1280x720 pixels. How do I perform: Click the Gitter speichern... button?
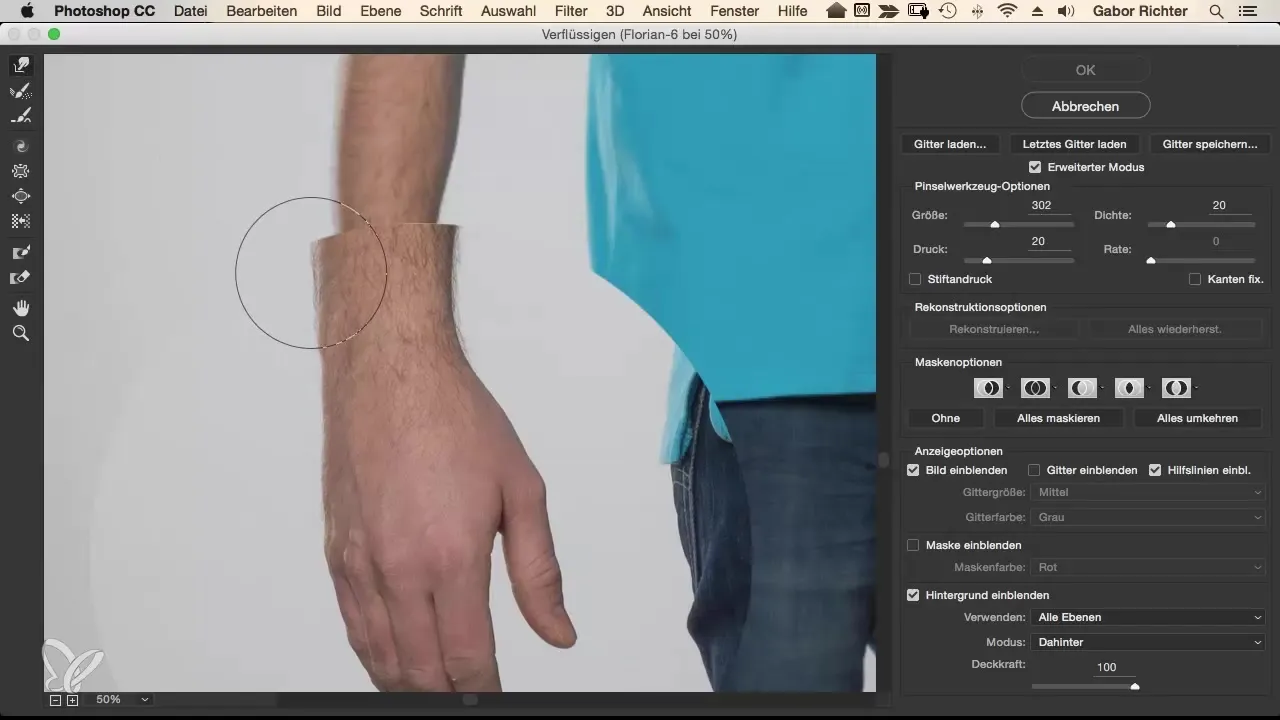coord(1210,144)
